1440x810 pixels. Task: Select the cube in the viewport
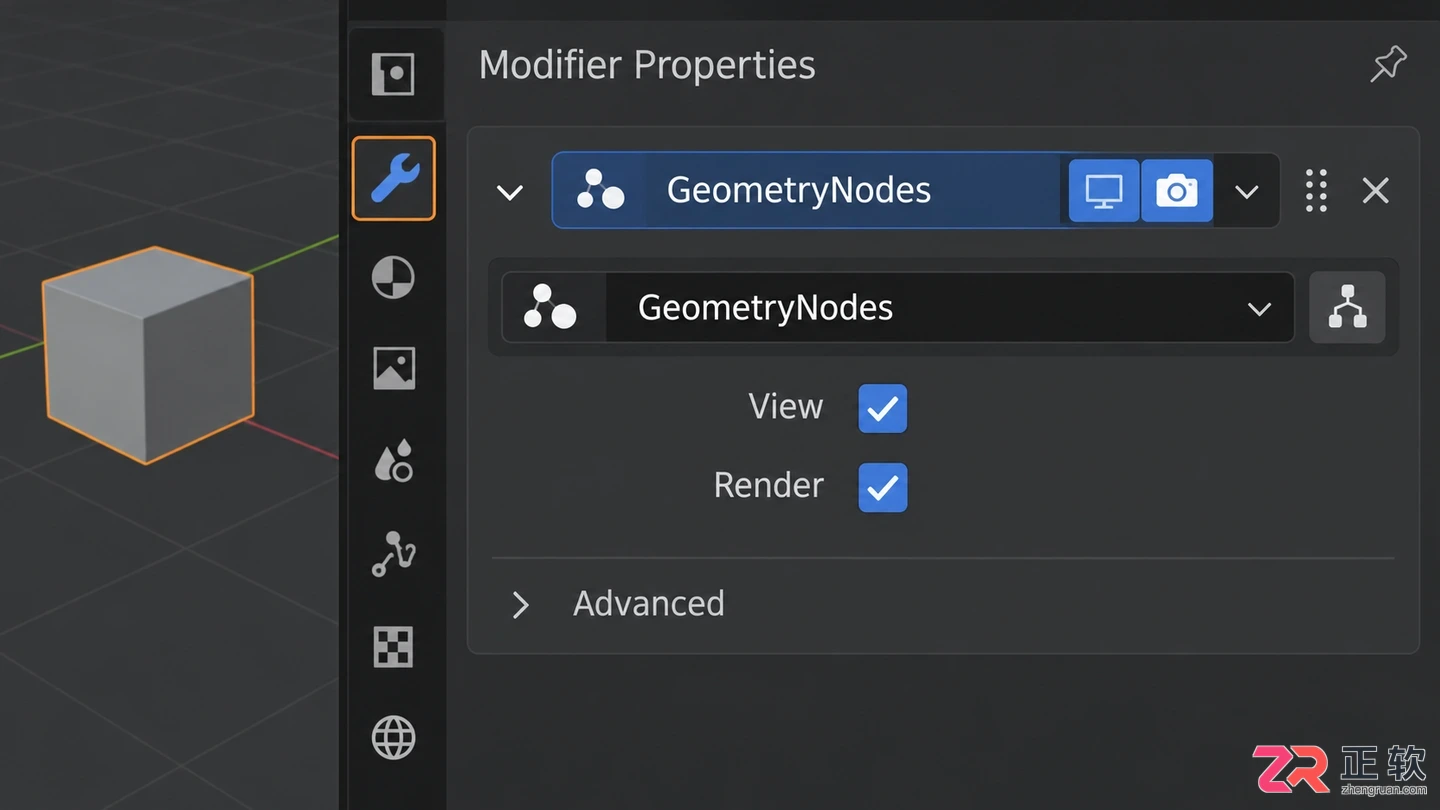tap(148, 354)
